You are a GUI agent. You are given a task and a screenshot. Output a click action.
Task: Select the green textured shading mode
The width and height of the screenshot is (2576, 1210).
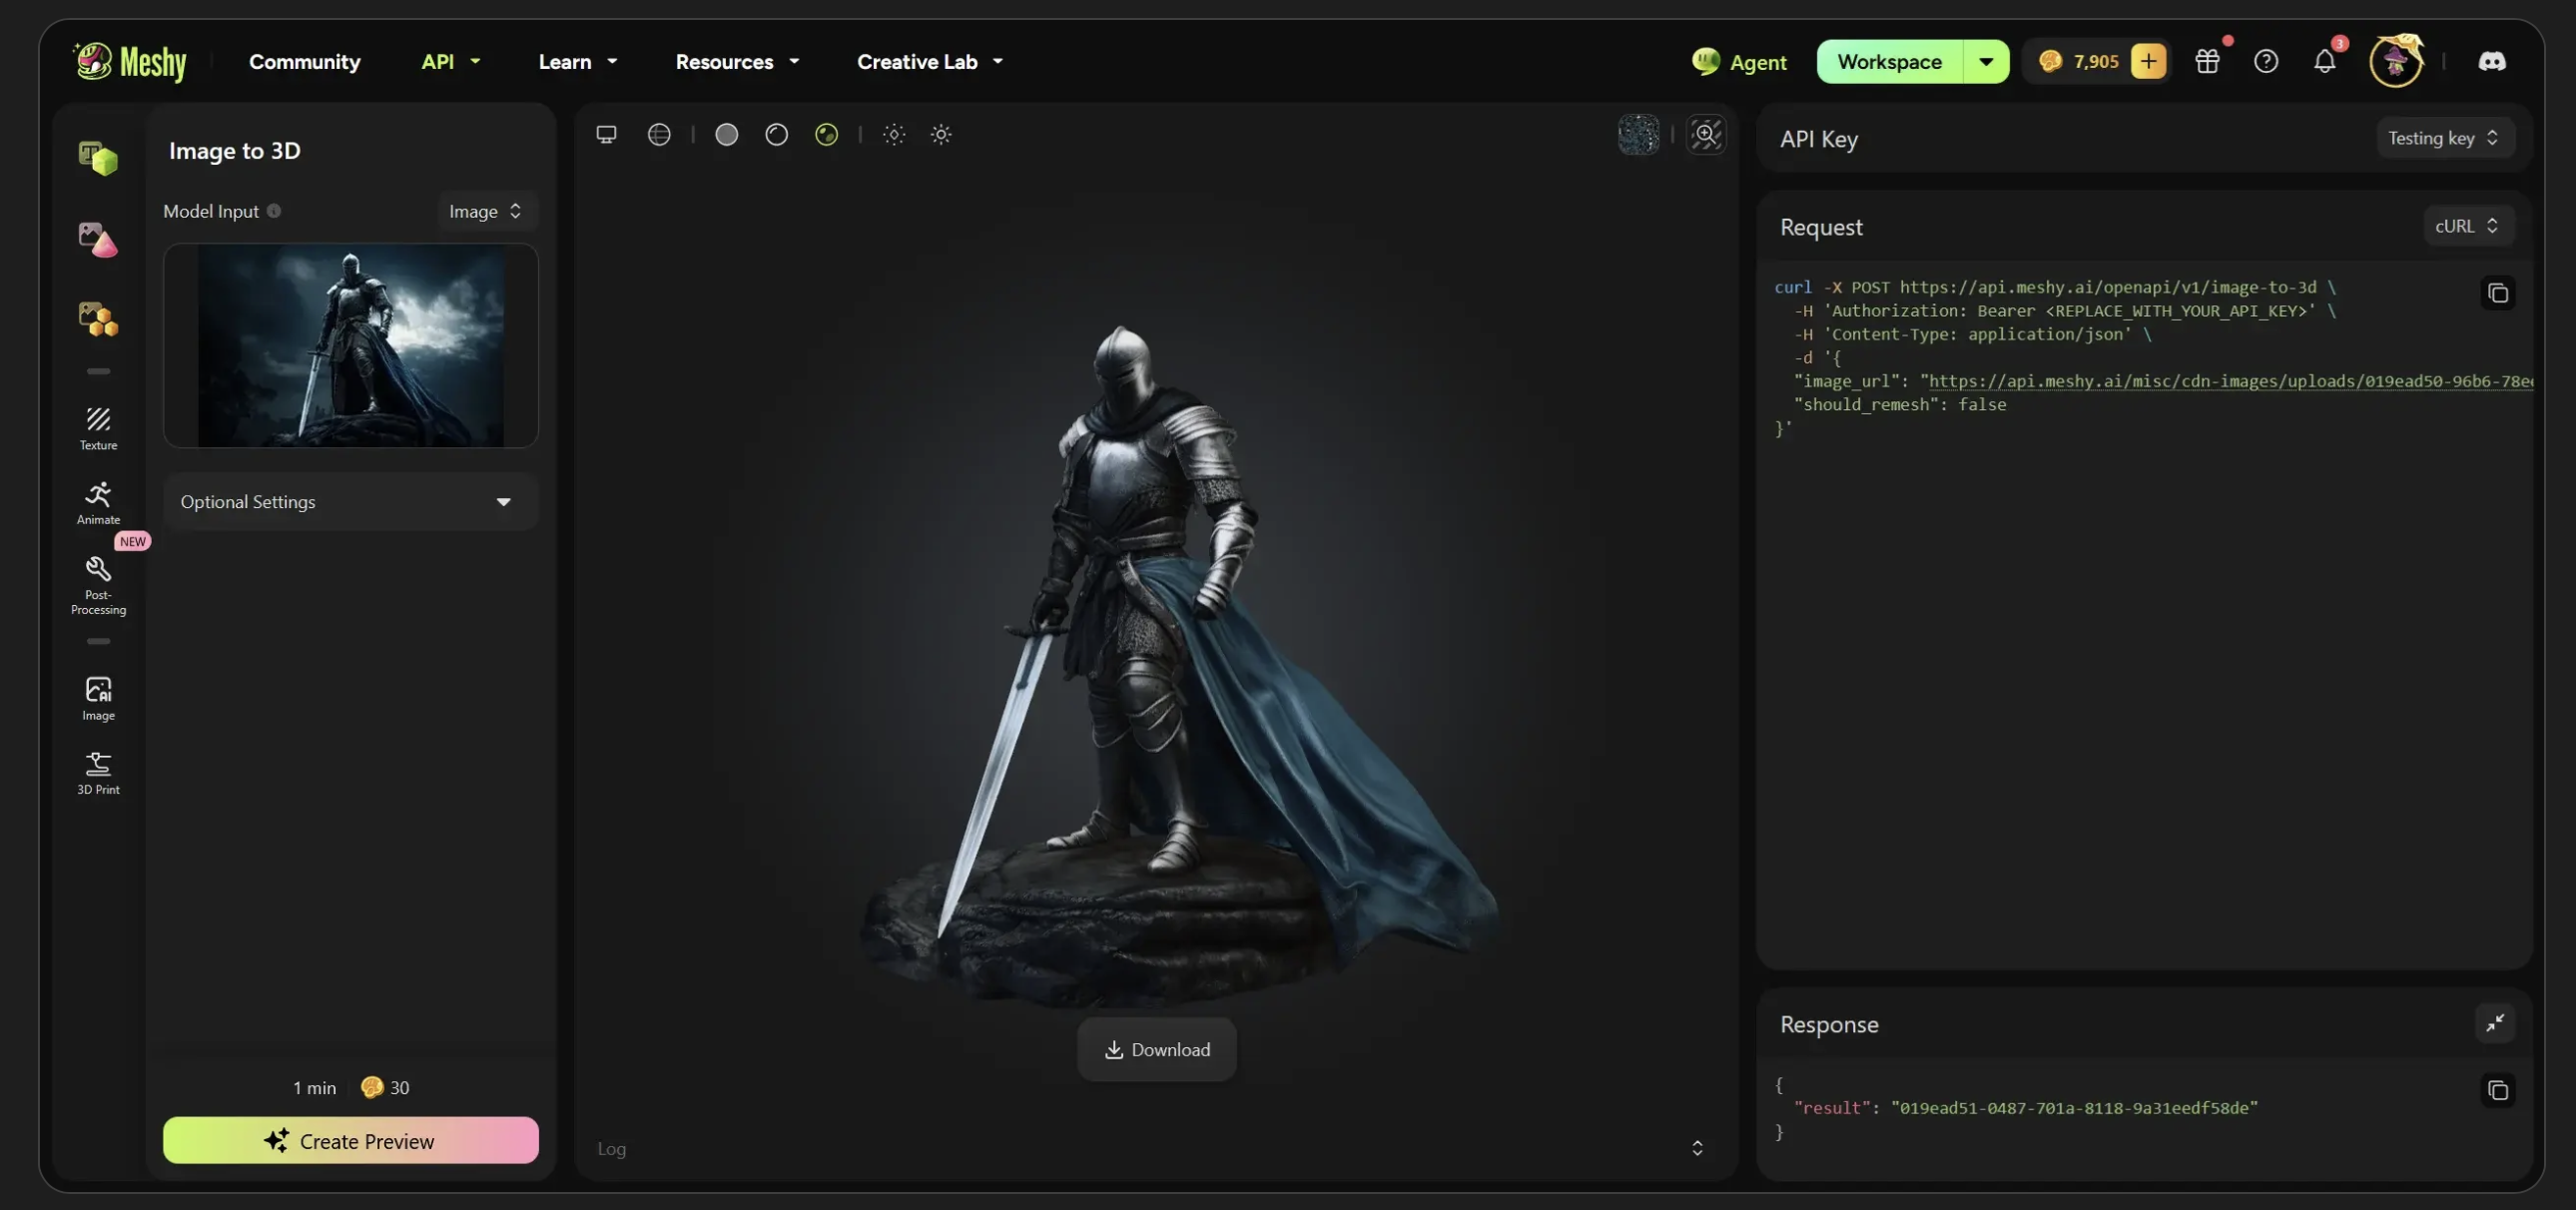(x=826, y=134)
